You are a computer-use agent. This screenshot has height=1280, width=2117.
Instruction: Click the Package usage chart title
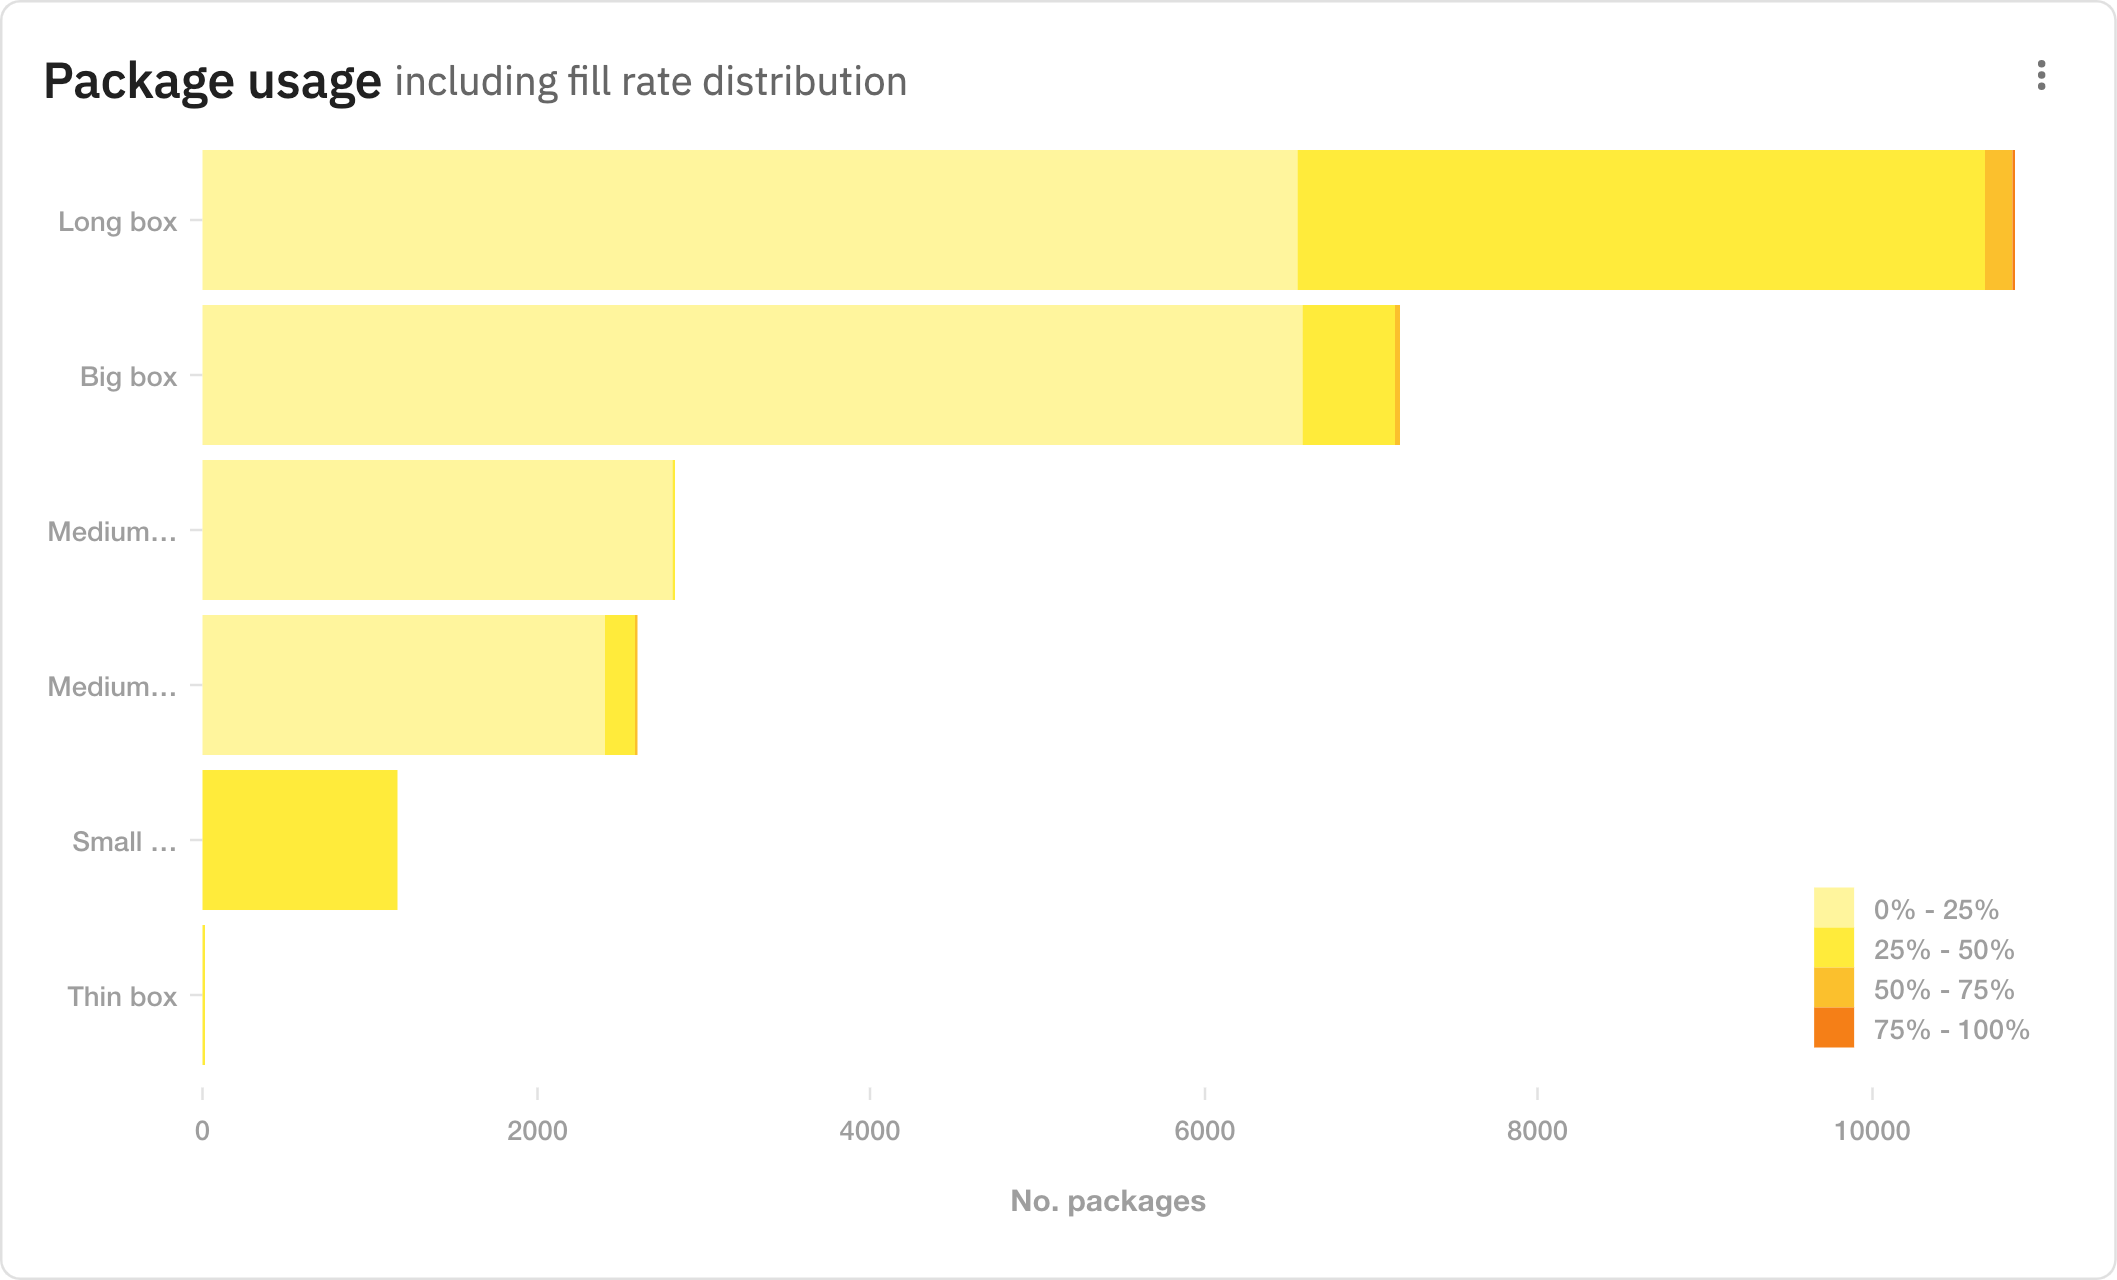(212, 81)
